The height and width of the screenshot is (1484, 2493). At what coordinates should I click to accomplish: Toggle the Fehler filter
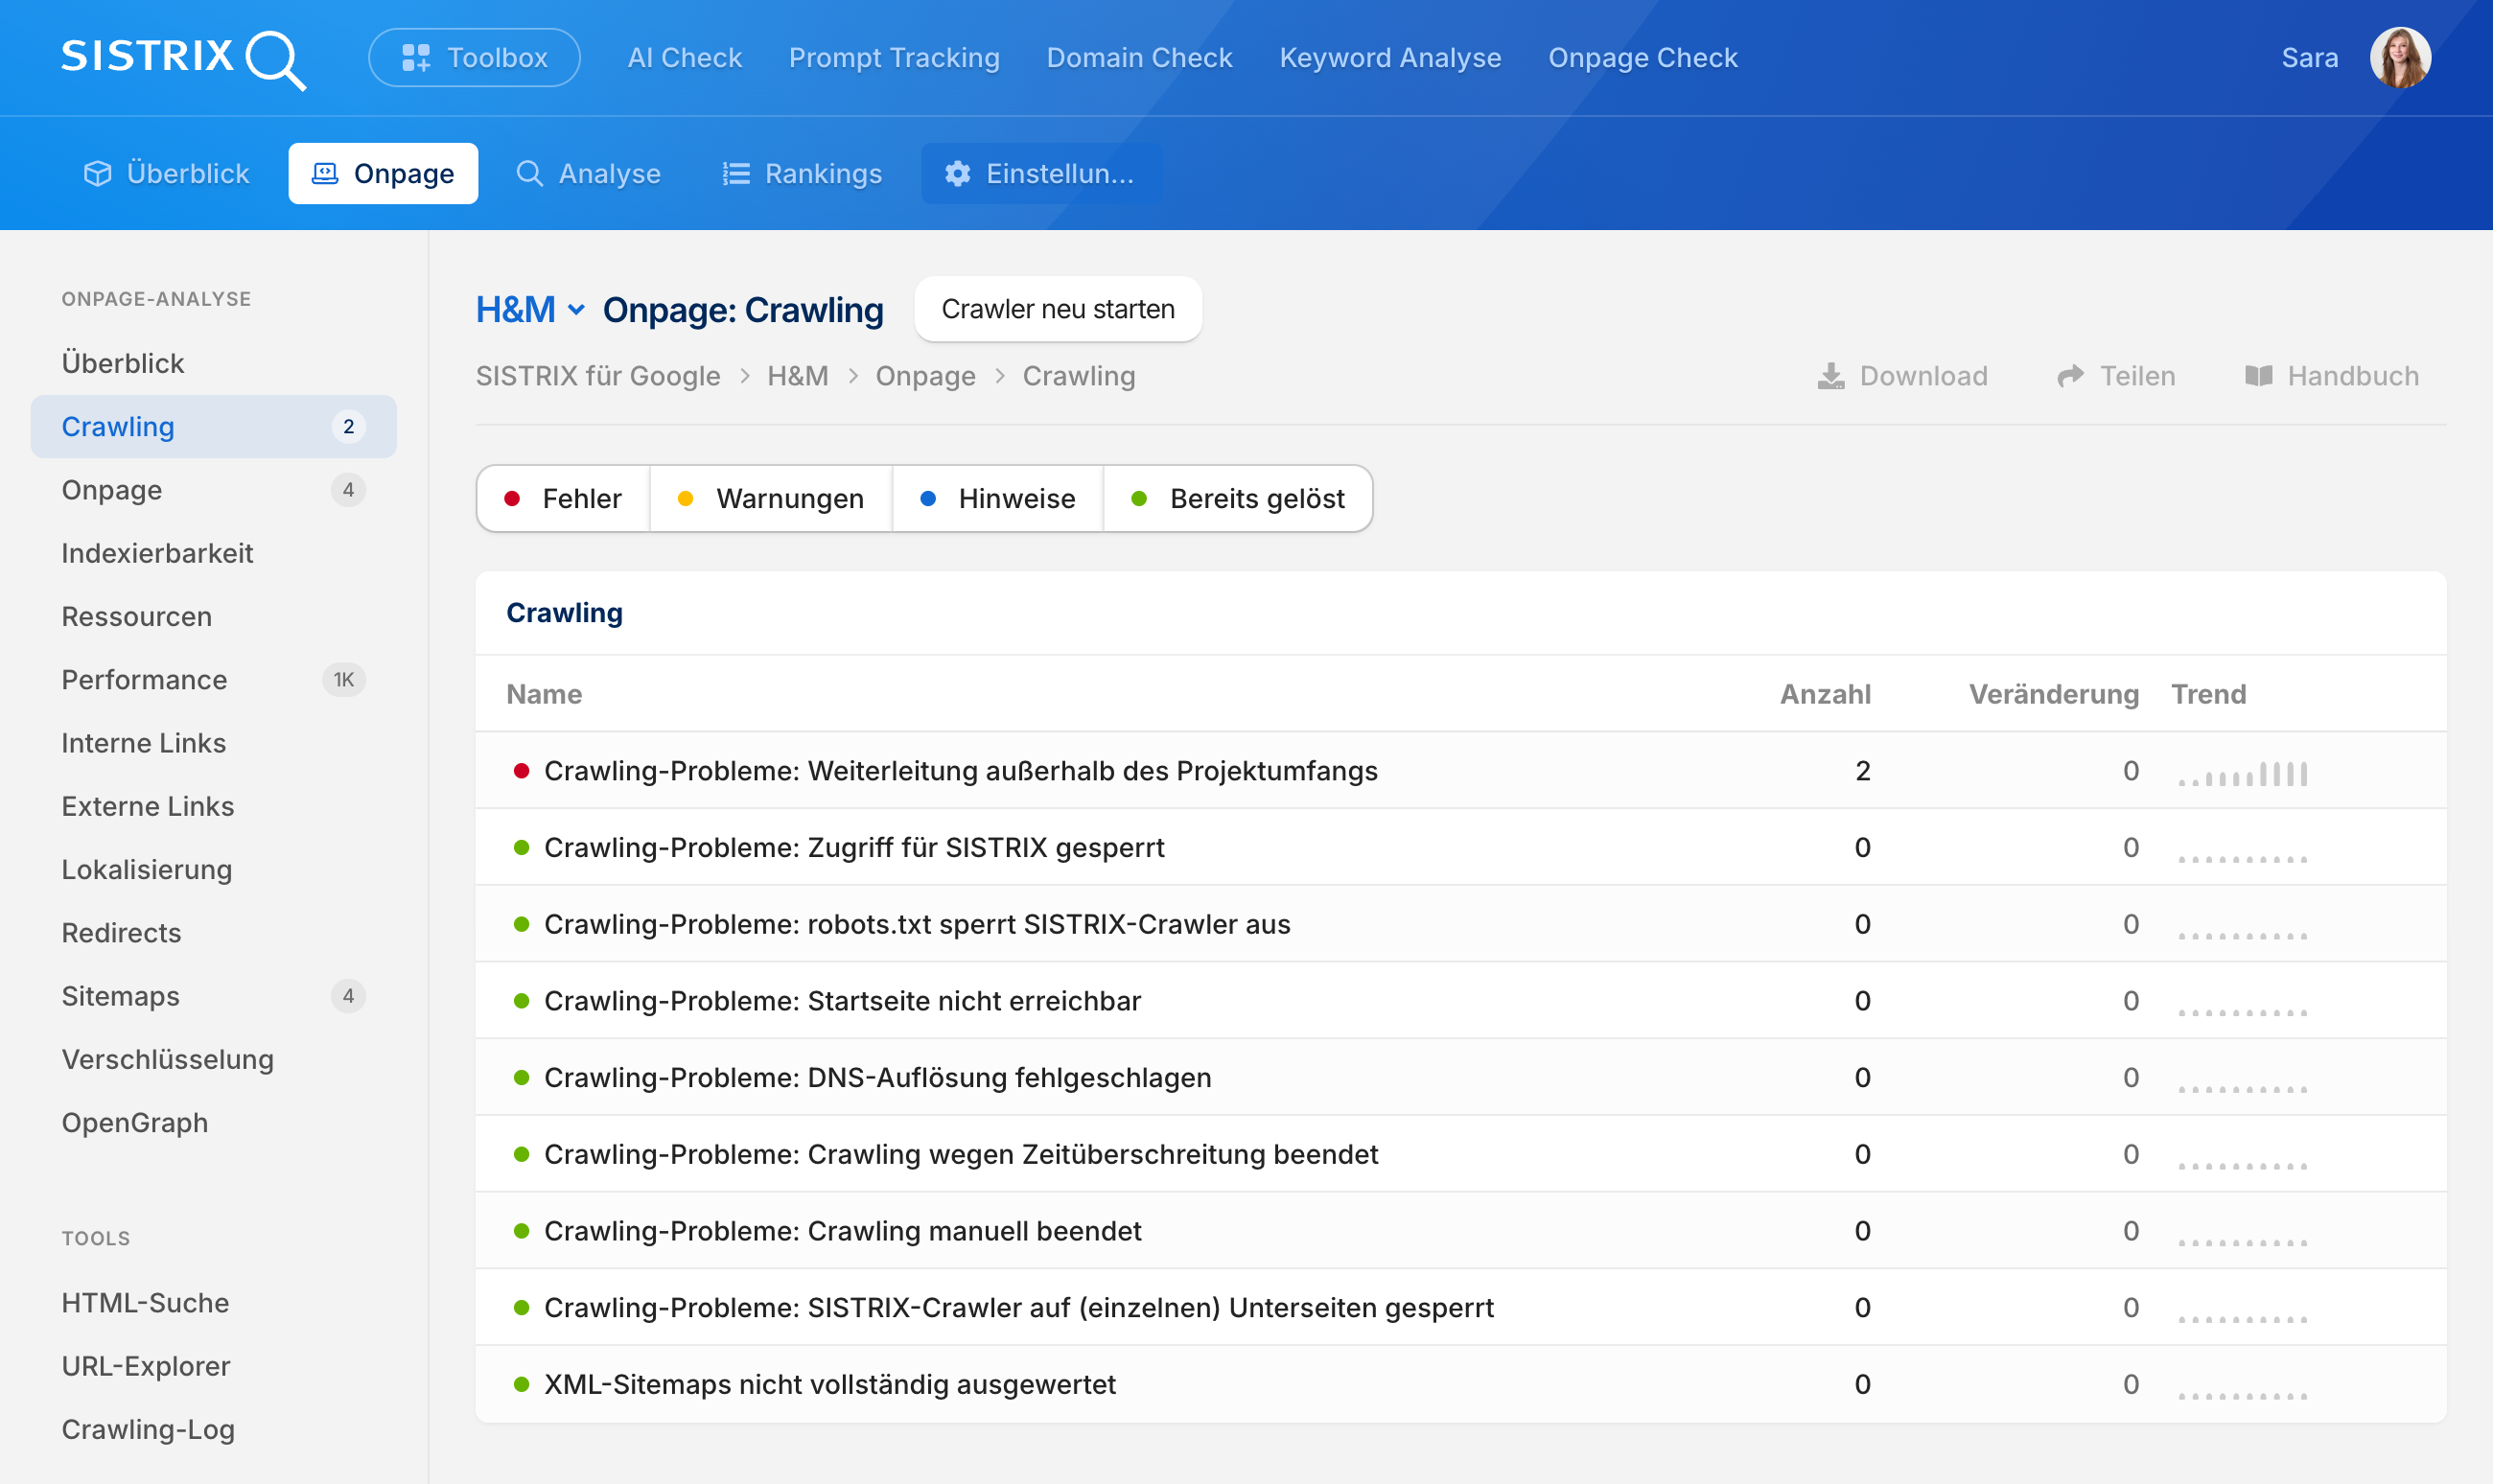[563, 499]
